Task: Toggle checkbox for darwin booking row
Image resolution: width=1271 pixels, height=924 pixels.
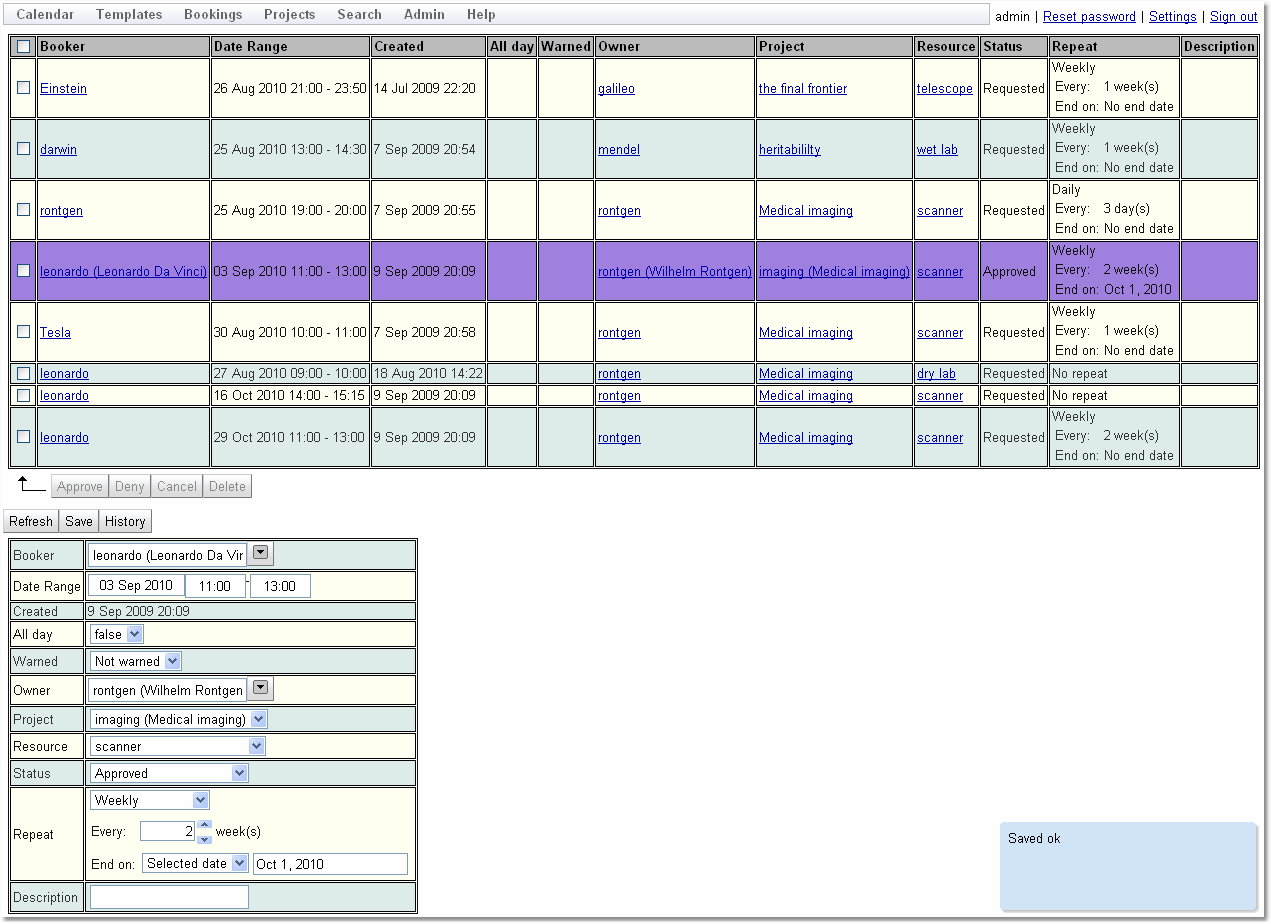Action: pos(24,149)
